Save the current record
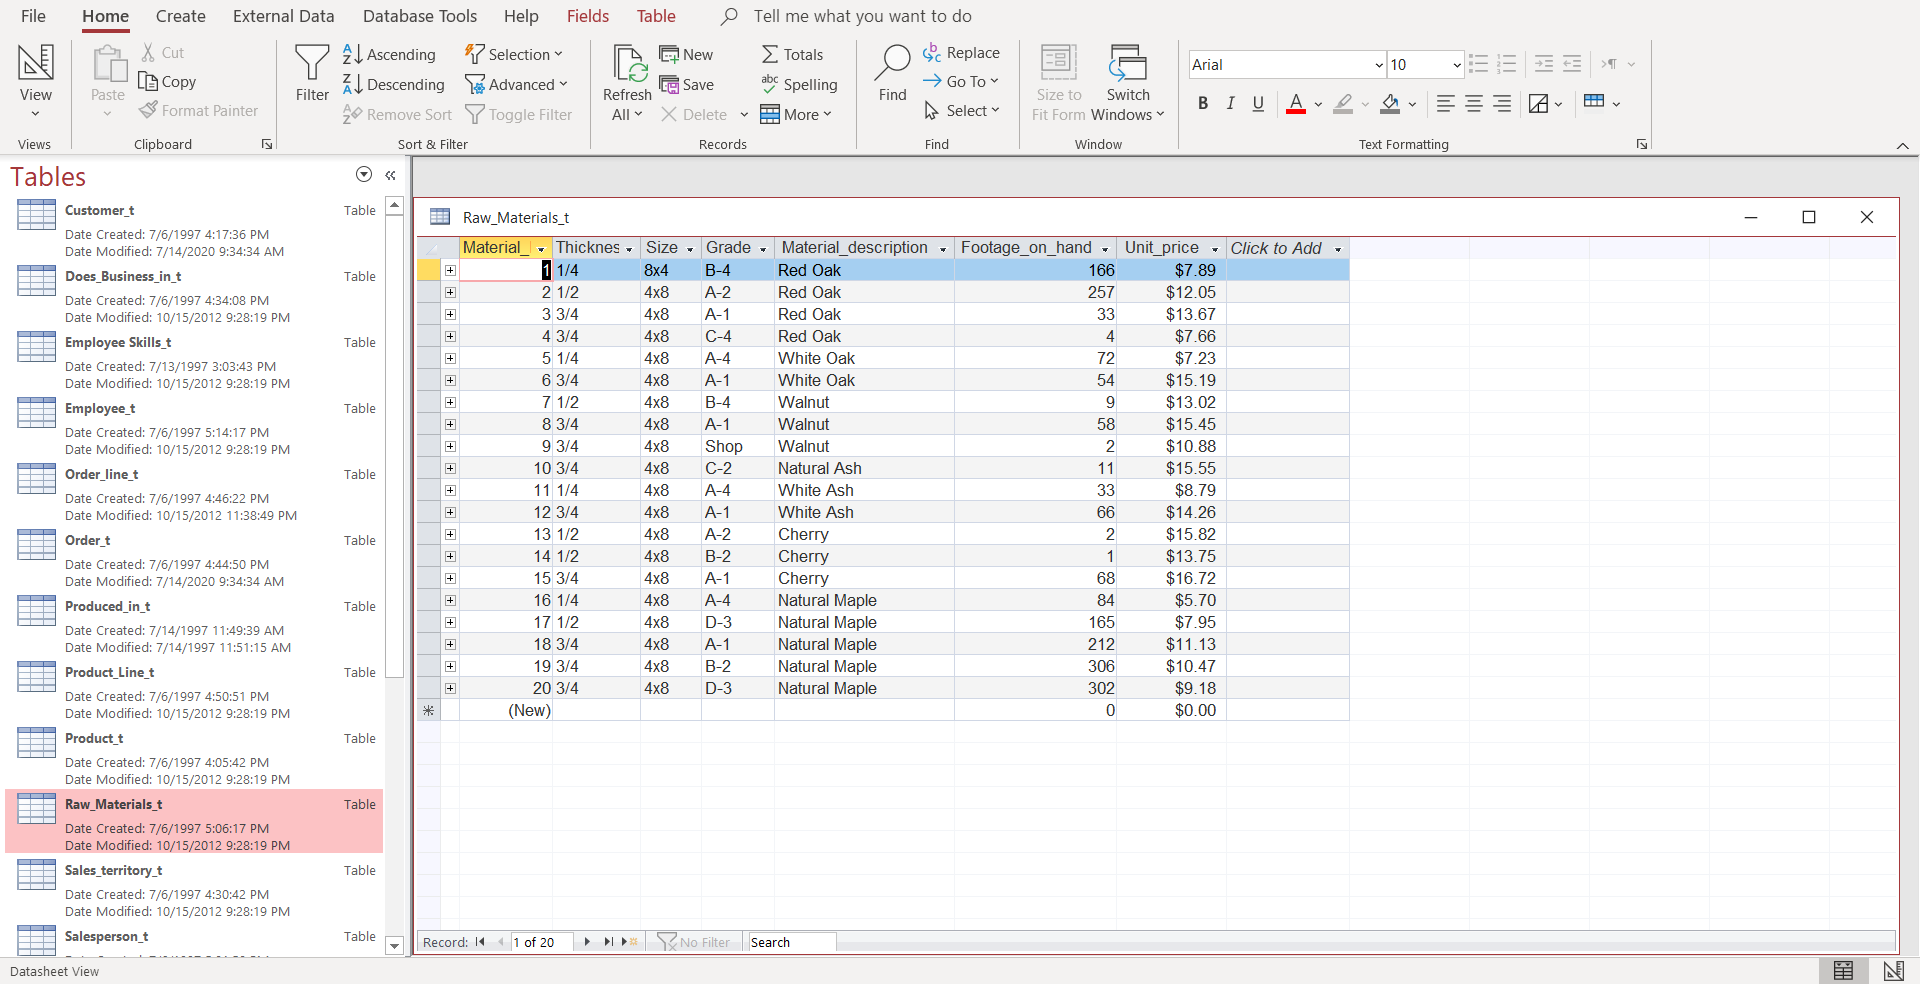This screenshot has width=1920, height=984. coord(686,85)
